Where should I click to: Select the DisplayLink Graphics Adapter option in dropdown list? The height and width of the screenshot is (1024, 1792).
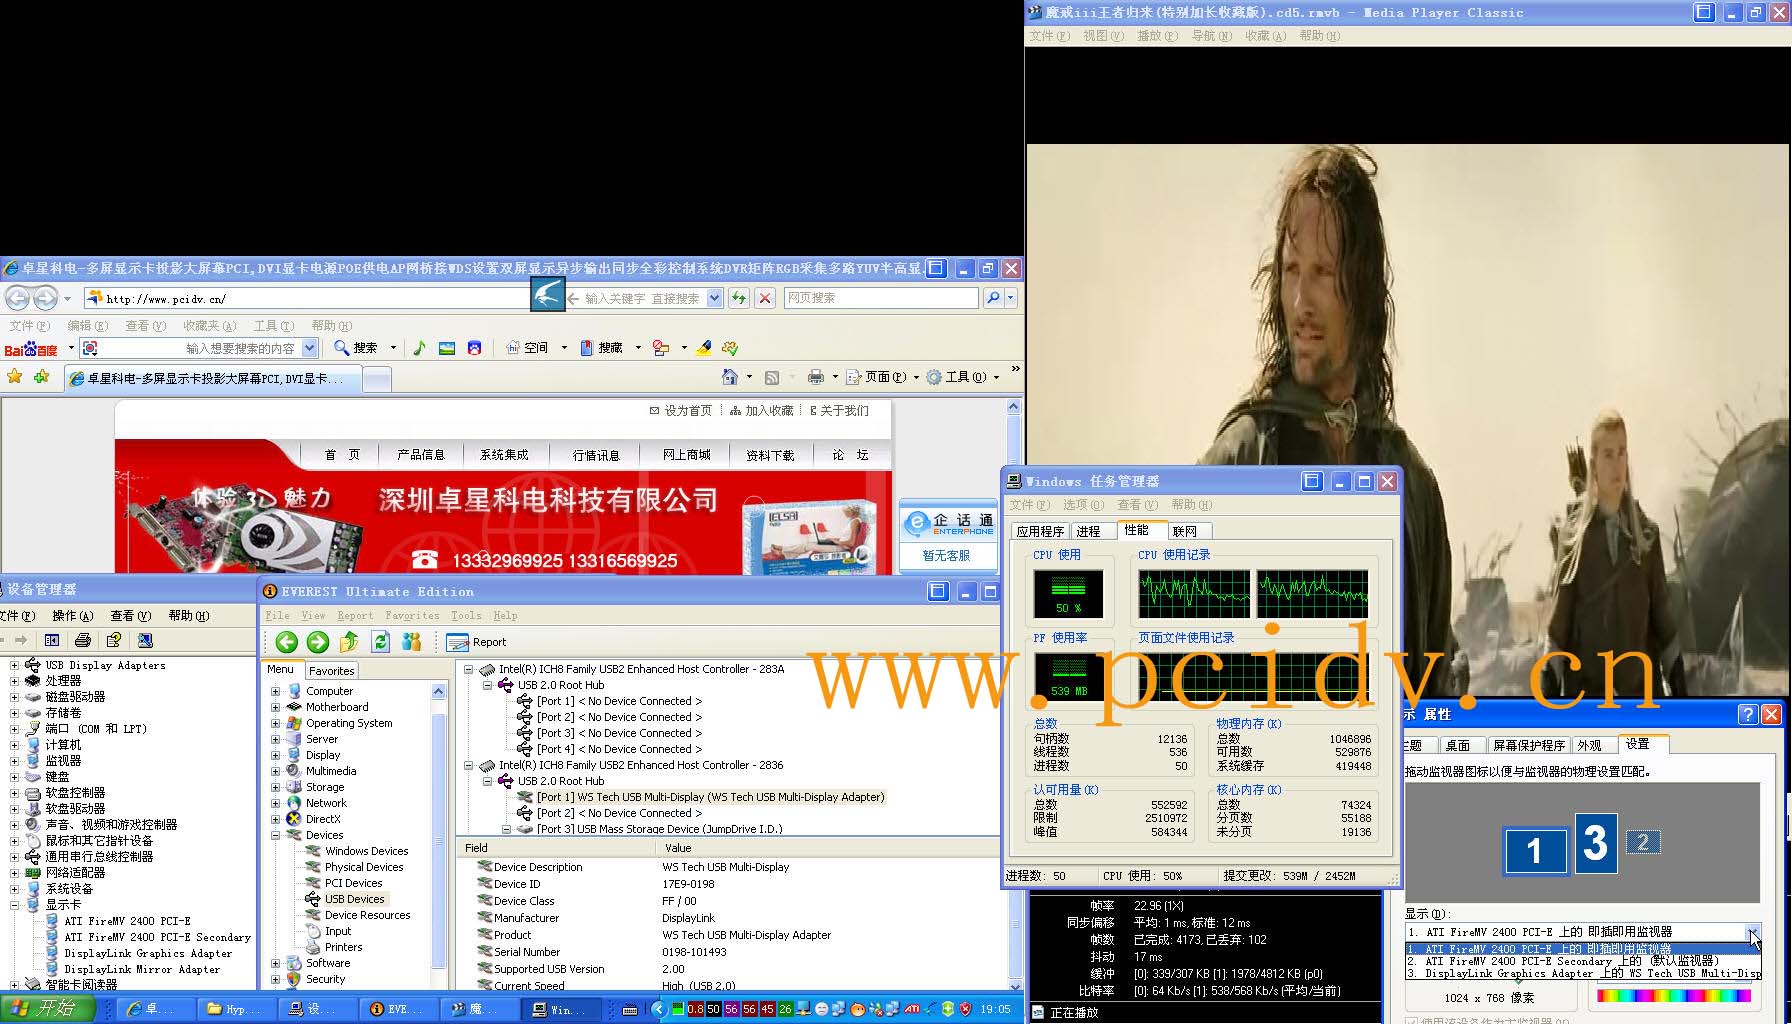(1583, 973)
